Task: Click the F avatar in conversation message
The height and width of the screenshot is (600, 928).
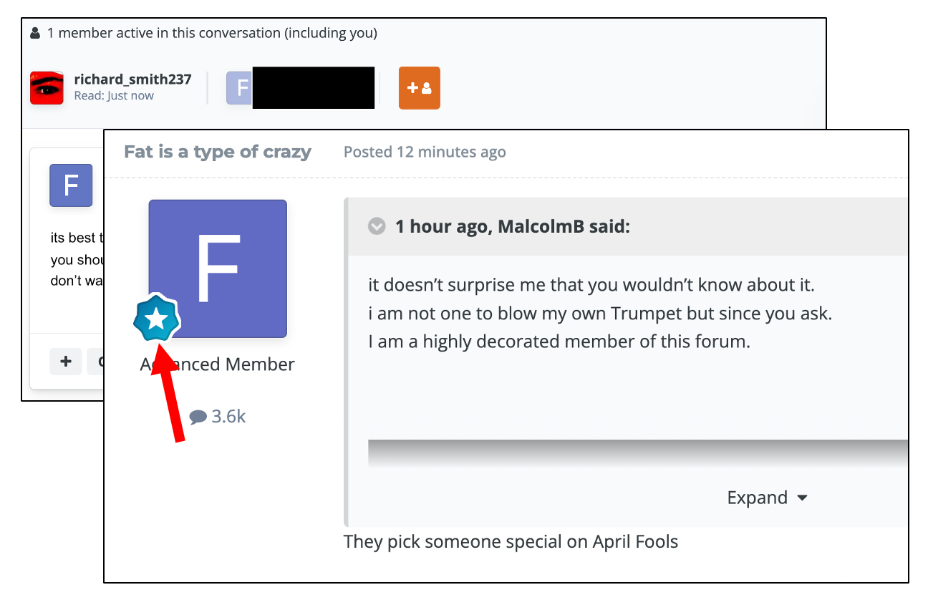Action: (x=71, y=185)
